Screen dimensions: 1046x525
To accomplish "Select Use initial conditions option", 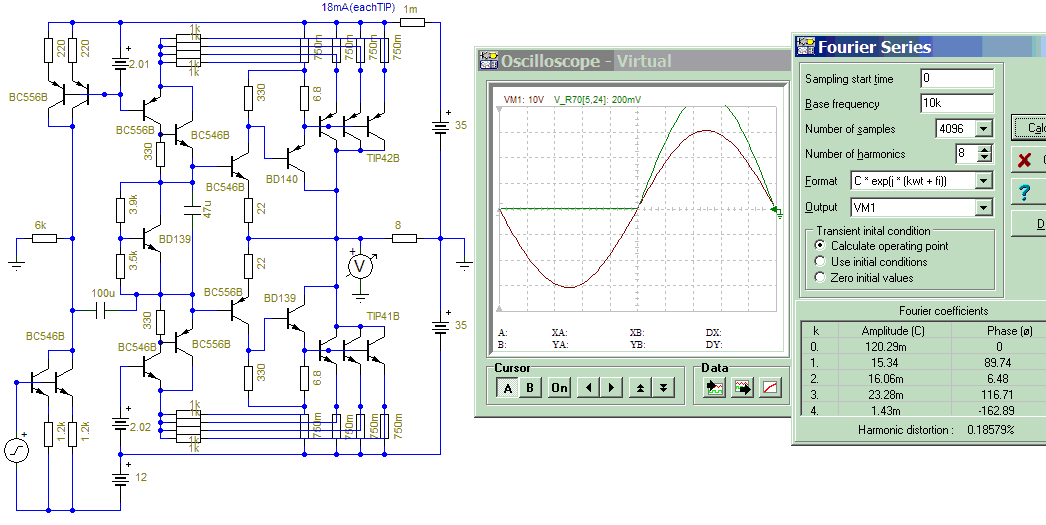I will (821, 262).
